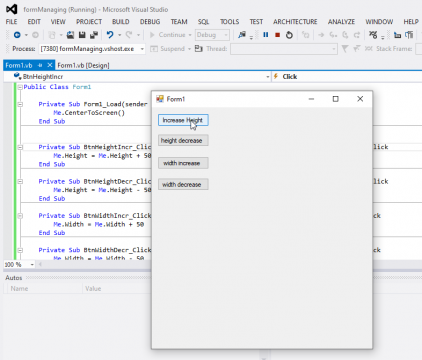Restart the debug session icon
This screenshot has height=360, width=422.
(289, 35)
